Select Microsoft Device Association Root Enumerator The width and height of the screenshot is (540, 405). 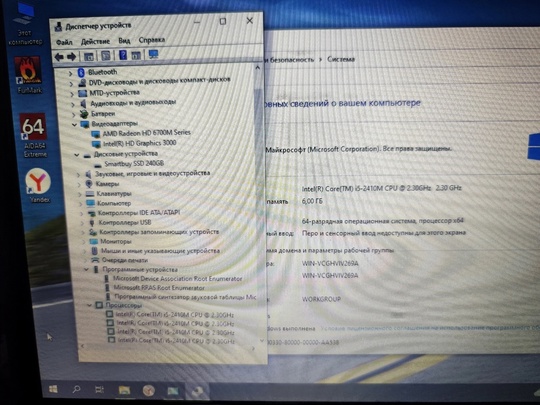(x=177, y=278)
